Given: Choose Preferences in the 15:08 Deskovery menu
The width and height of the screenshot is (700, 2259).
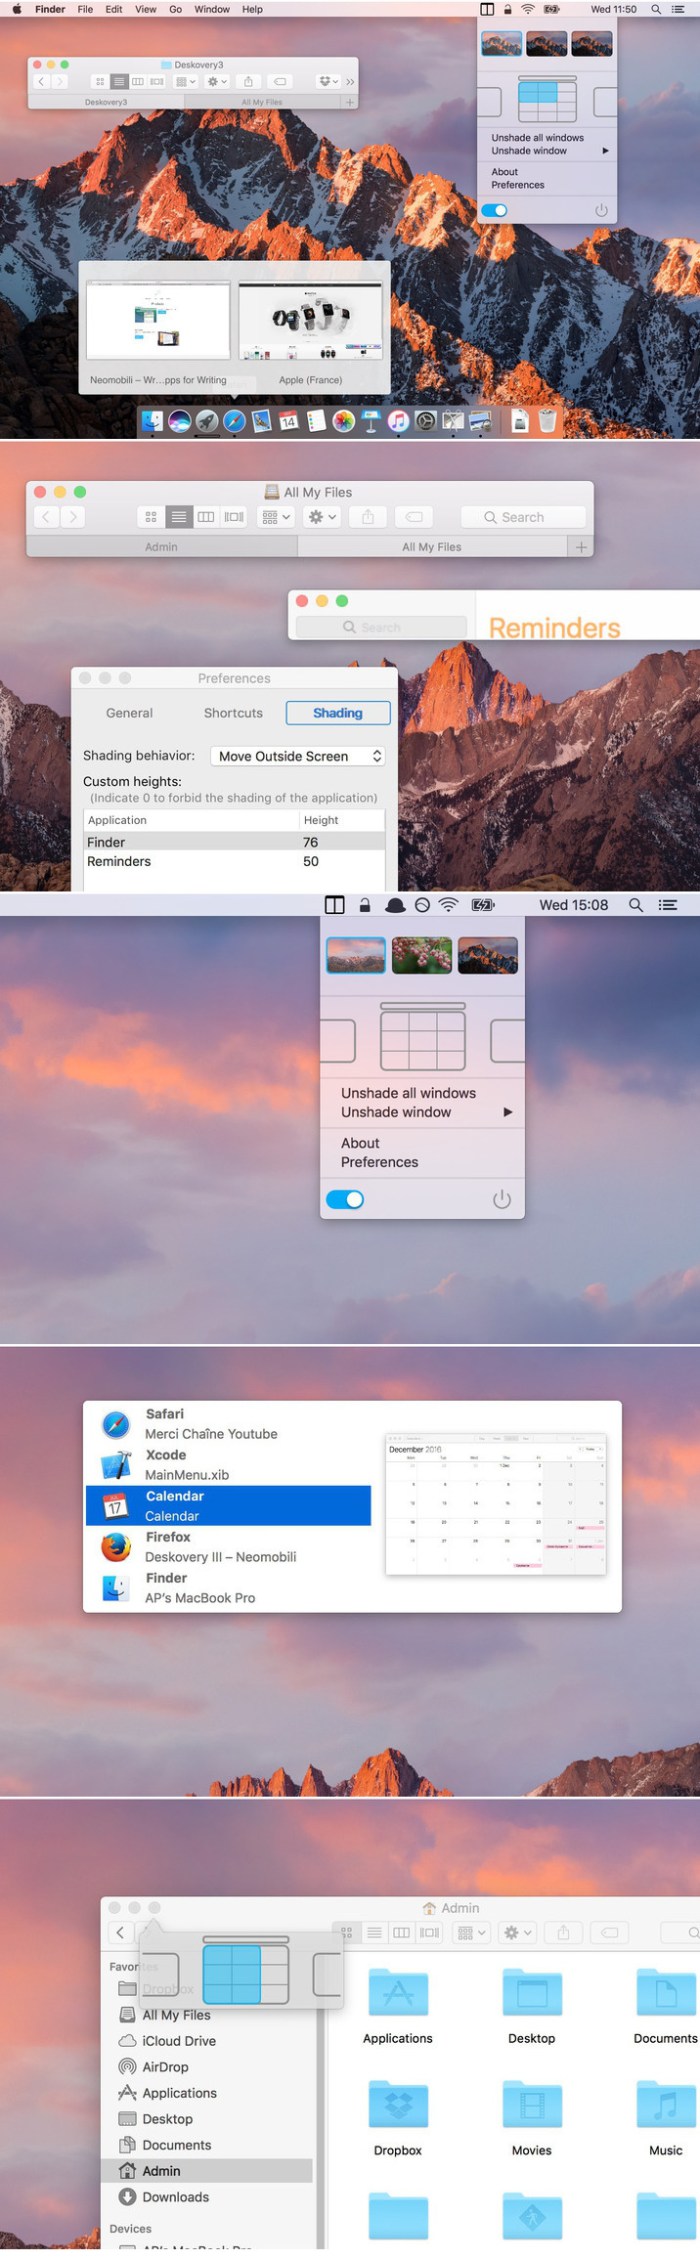Looking at the screenshot, I should click(379, 1162).
